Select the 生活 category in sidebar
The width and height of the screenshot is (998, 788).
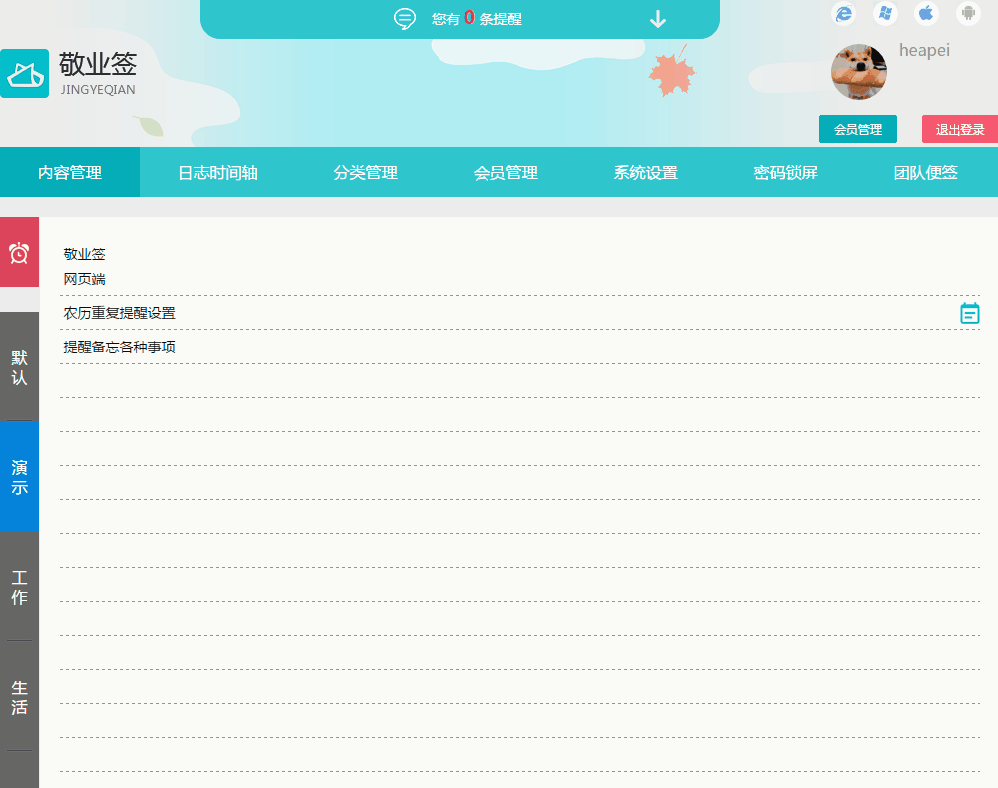(19, 697)
